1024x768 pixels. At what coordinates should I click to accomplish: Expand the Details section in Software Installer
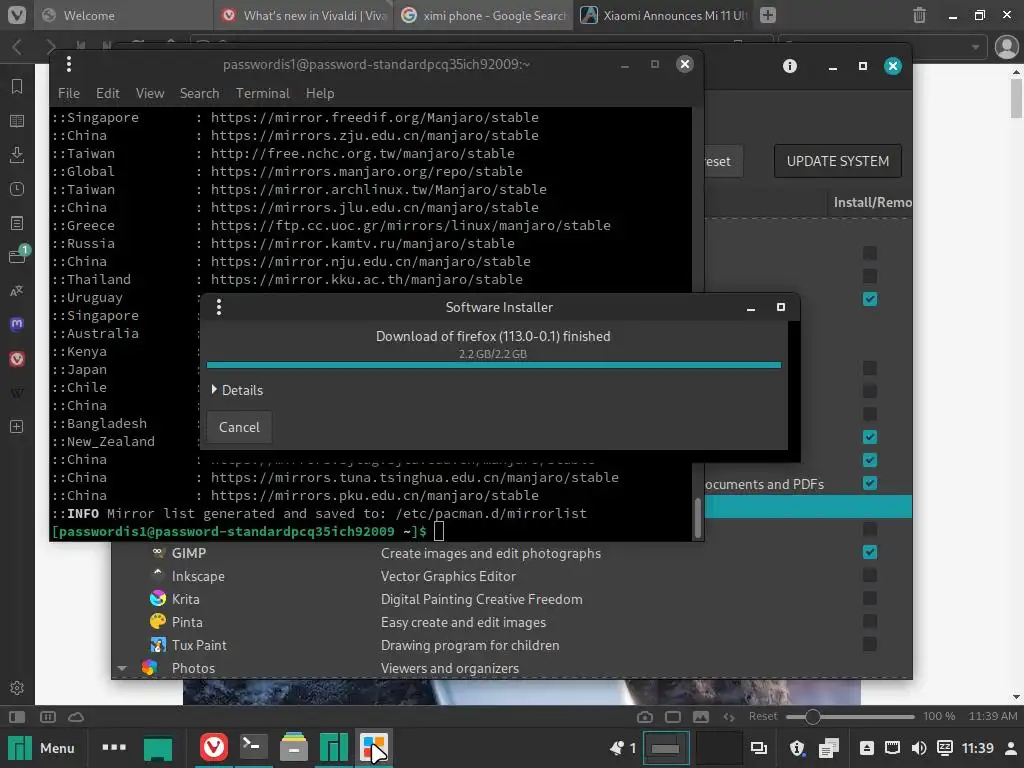click(x=237, y=390)
